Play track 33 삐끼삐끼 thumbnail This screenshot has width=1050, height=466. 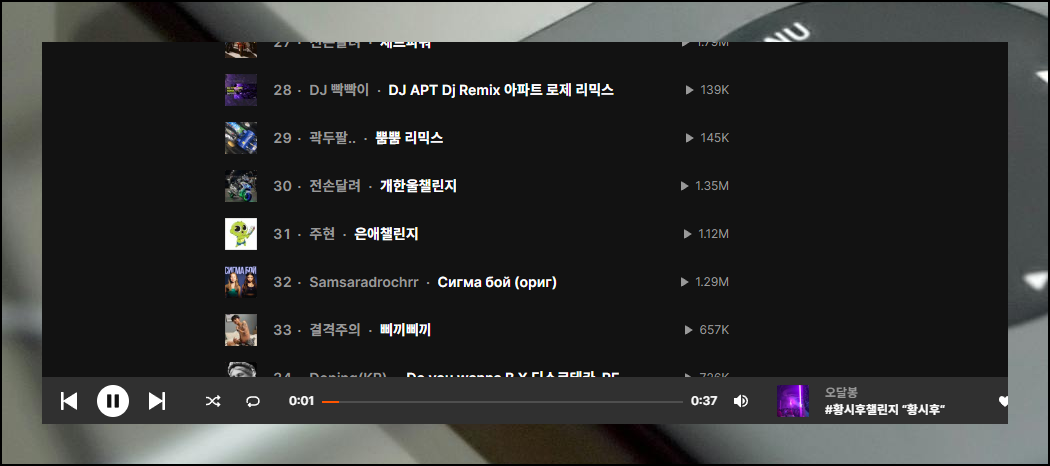241,330
